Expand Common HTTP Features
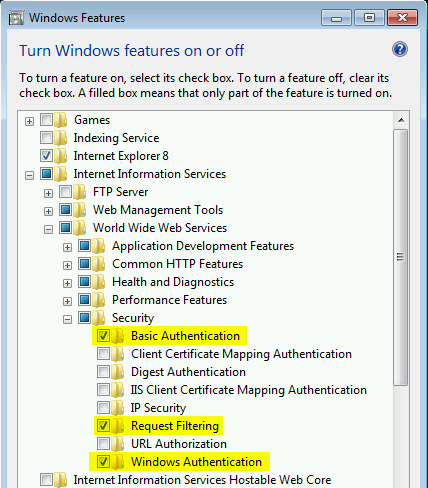The height and width of the screenshot is (488, 428). 67,265
